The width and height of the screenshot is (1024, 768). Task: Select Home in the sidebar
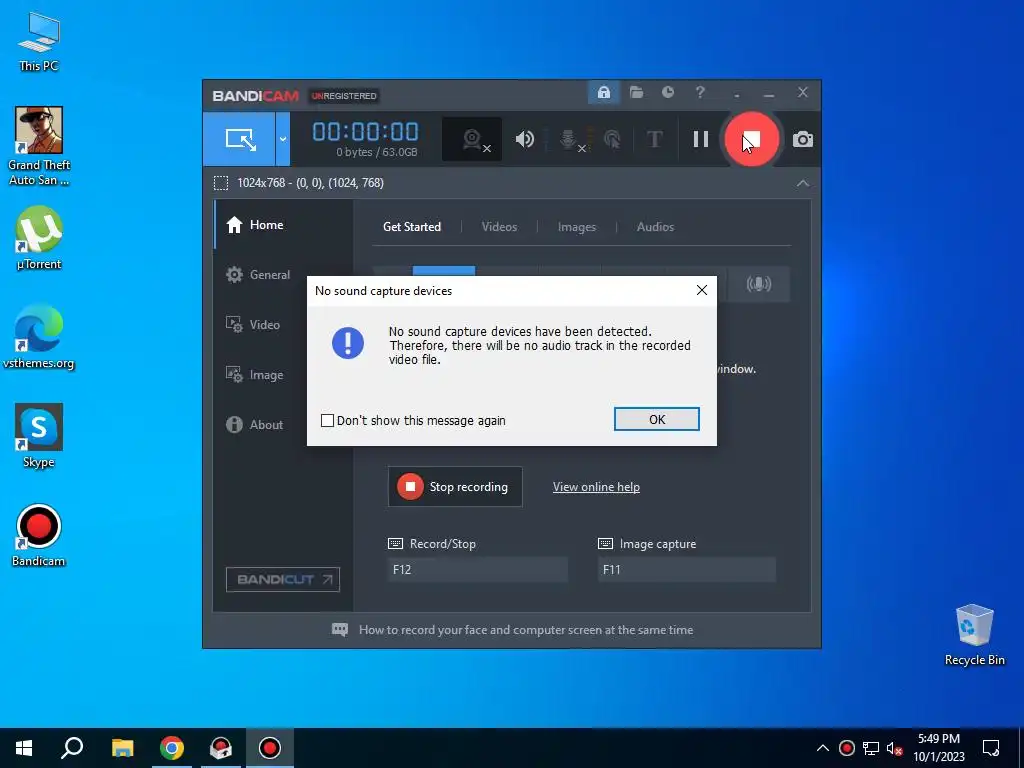point(283,225)
